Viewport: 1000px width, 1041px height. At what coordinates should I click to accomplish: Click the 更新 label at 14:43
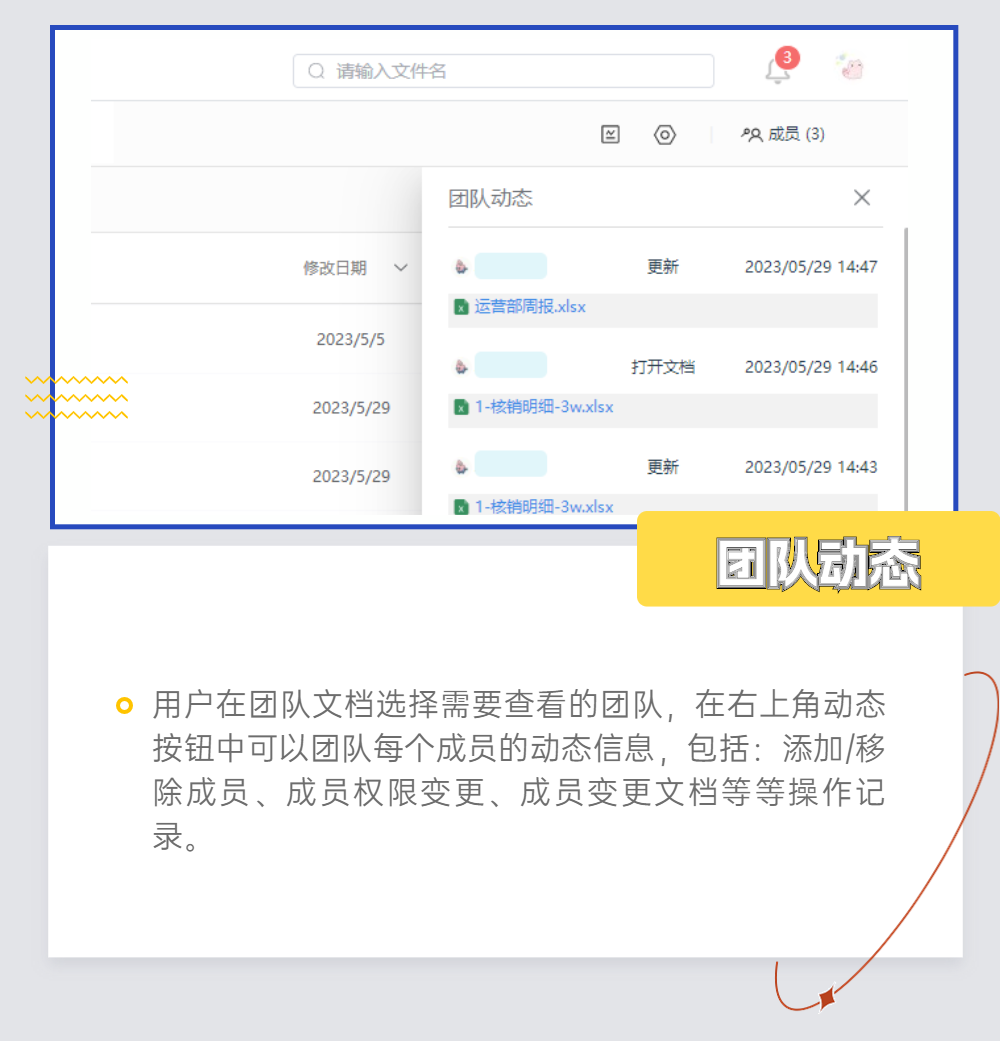(663, 467)
